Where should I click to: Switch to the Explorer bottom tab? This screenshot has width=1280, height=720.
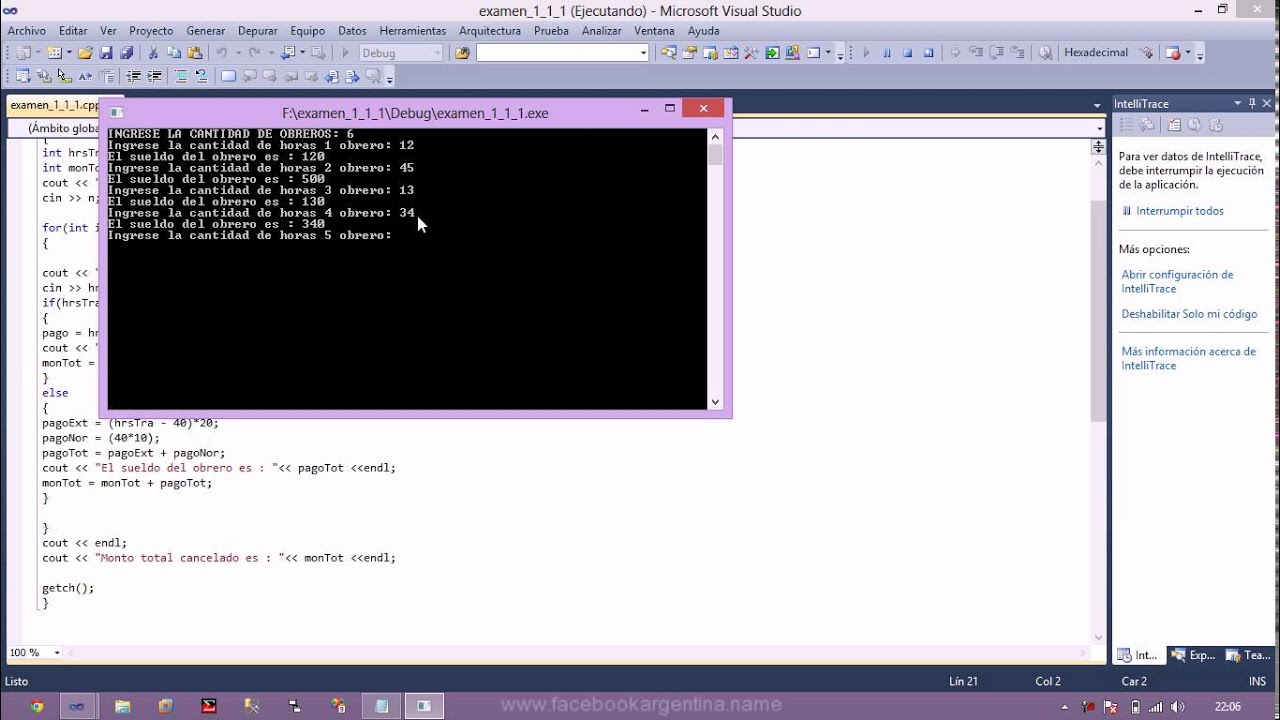pos(1193,656)
